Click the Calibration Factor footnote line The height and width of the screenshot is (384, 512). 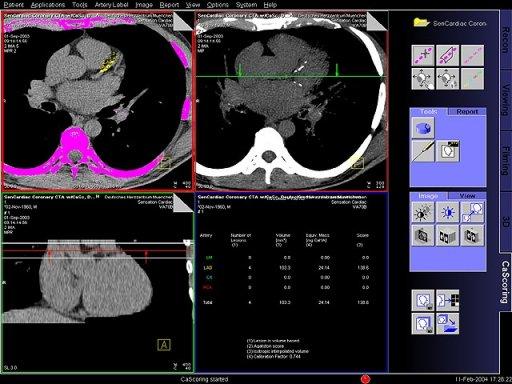click(273, 356)
